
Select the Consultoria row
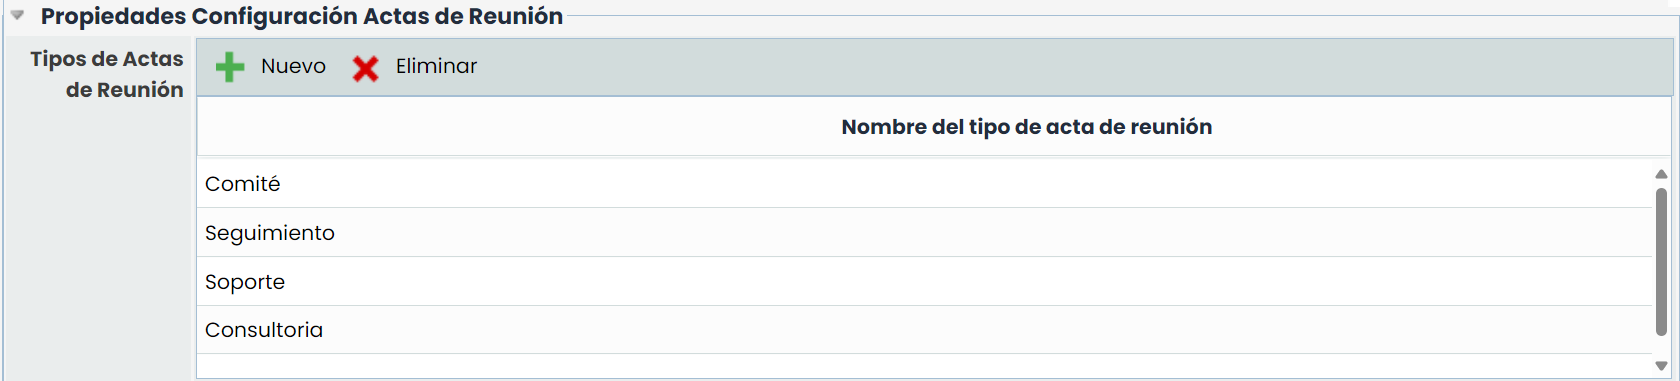pyautogui.click(x=924, y=330)
